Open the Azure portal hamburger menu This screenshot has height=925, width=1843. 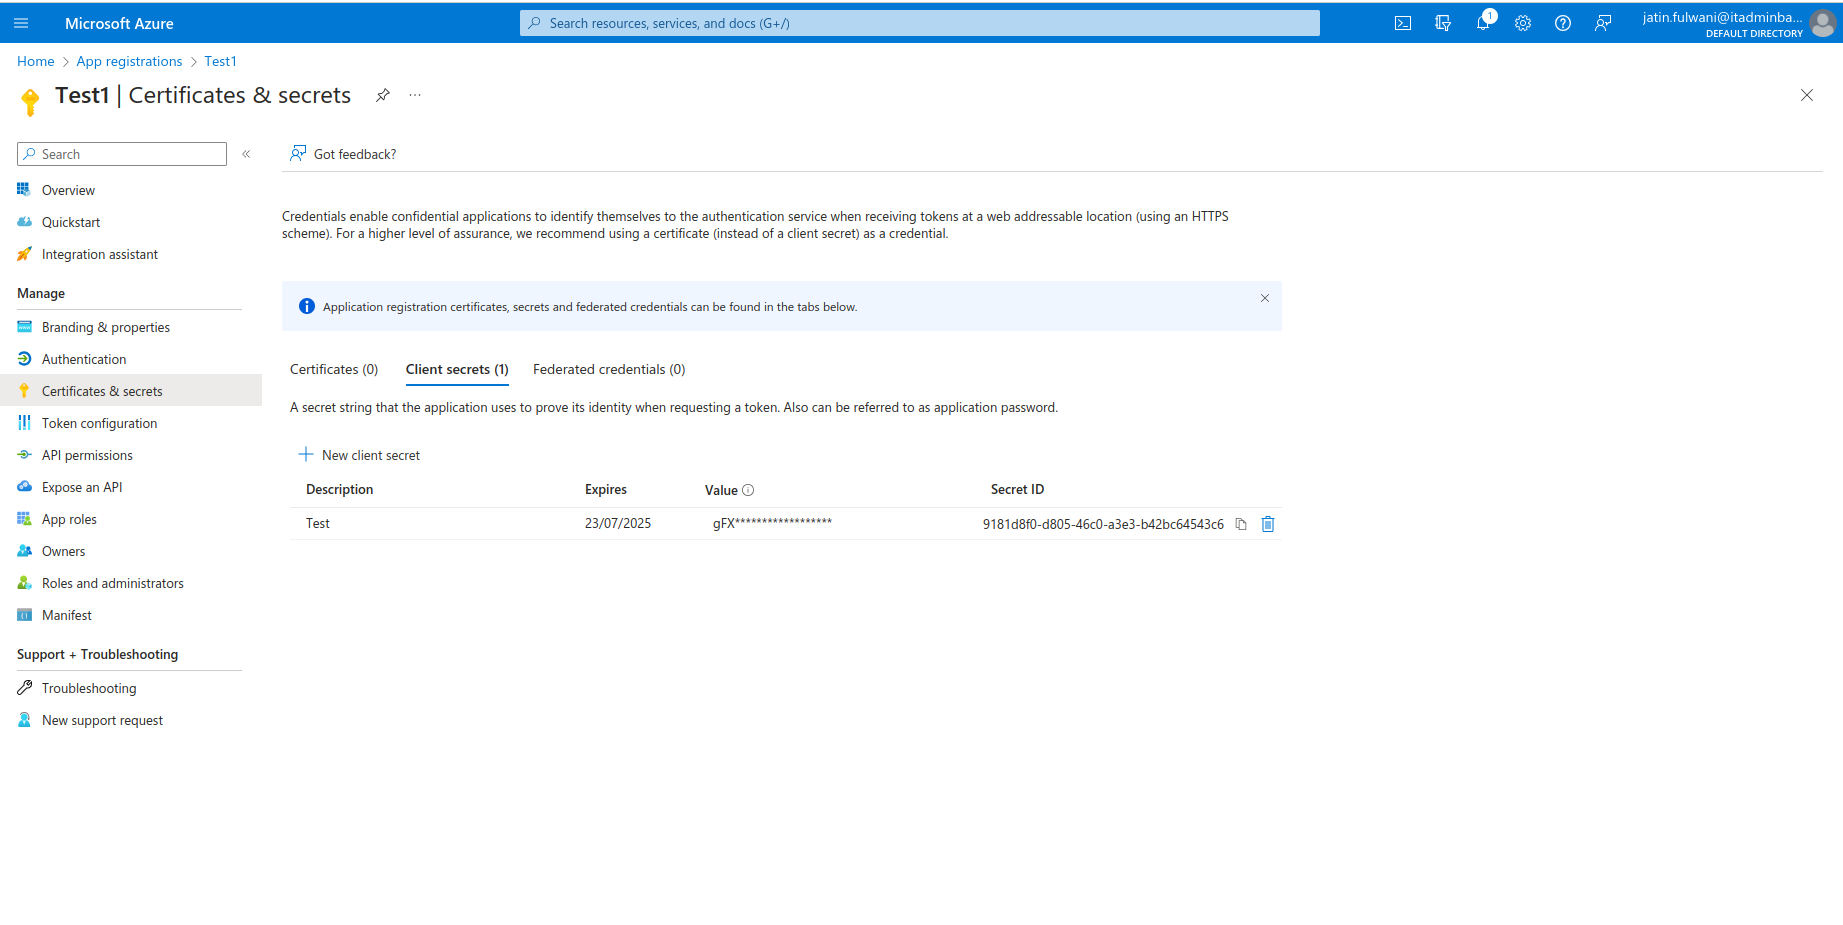21,23
